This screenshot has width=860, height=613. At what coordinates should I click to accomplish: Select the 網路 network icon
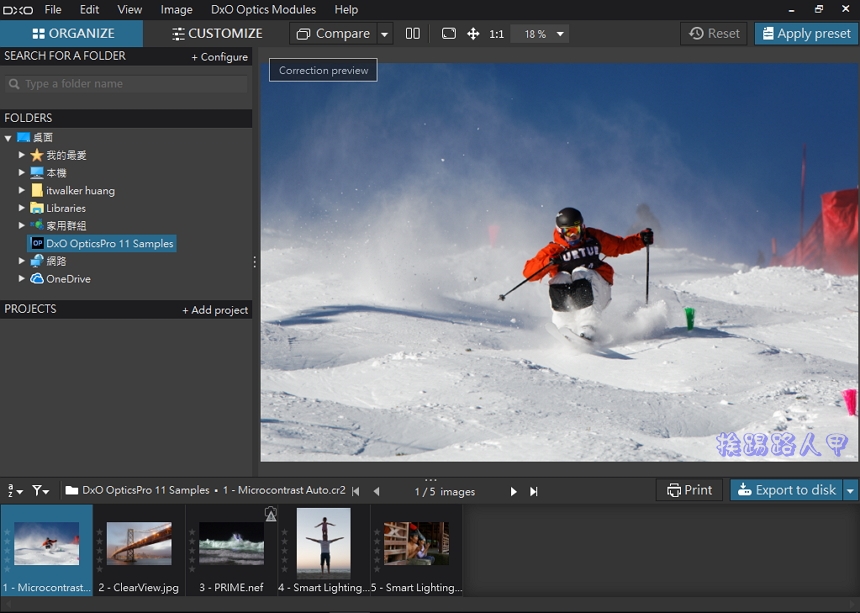(x=37, y=260)
